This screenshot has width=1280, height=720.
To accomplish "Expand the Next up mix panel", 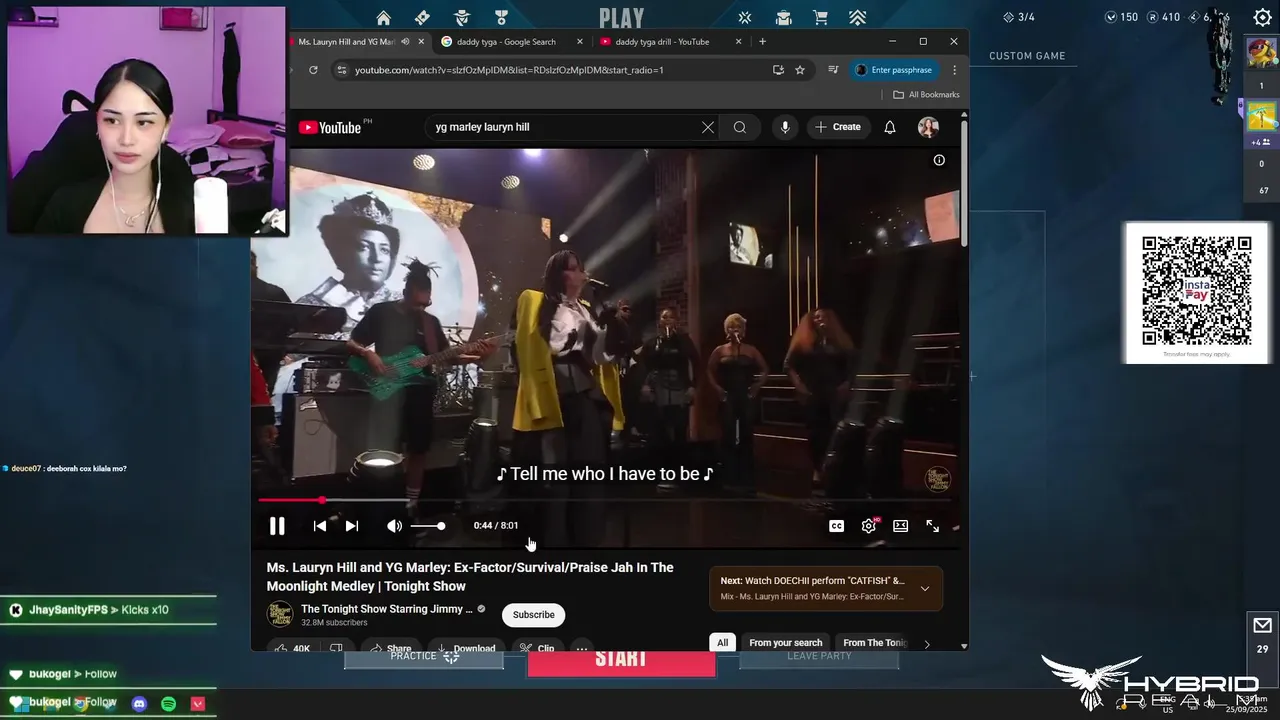I will [x=925, y=589].
